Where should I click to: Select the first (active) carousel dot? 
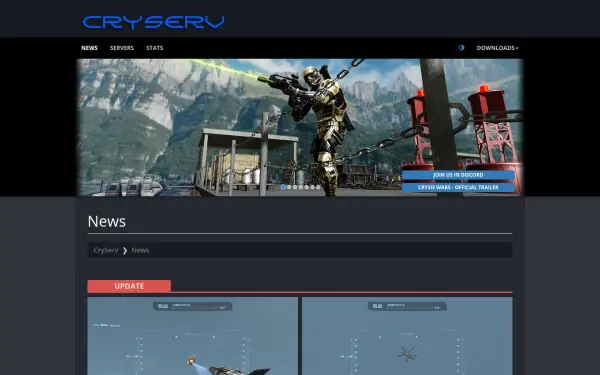click(x=283, y=187)
